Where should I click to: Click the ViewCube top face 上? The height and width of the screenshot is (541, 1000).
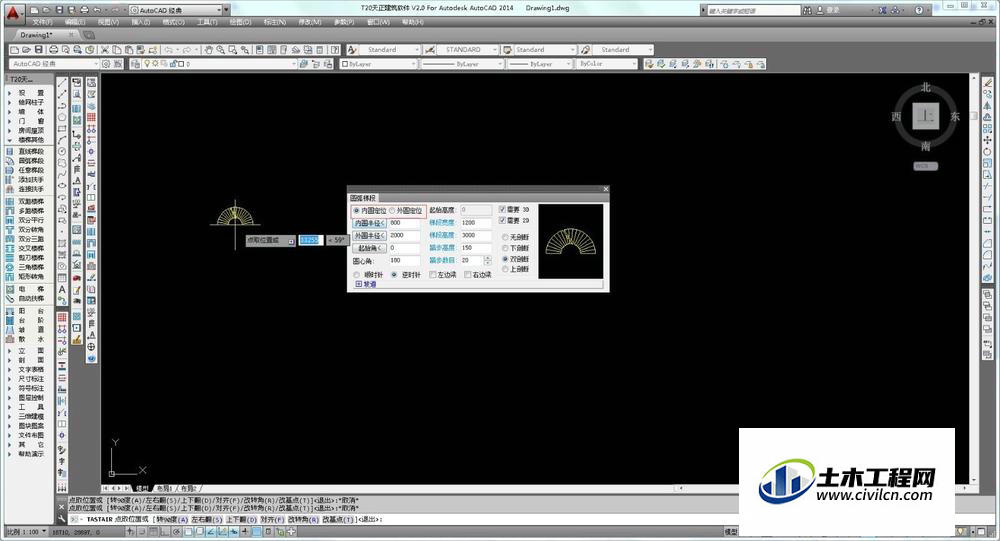point(925,117)
